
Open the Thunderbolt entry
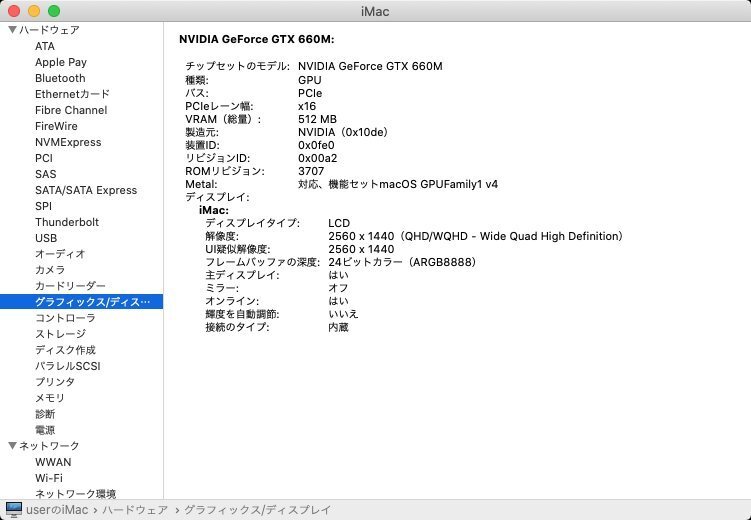[x=67, y=222]
